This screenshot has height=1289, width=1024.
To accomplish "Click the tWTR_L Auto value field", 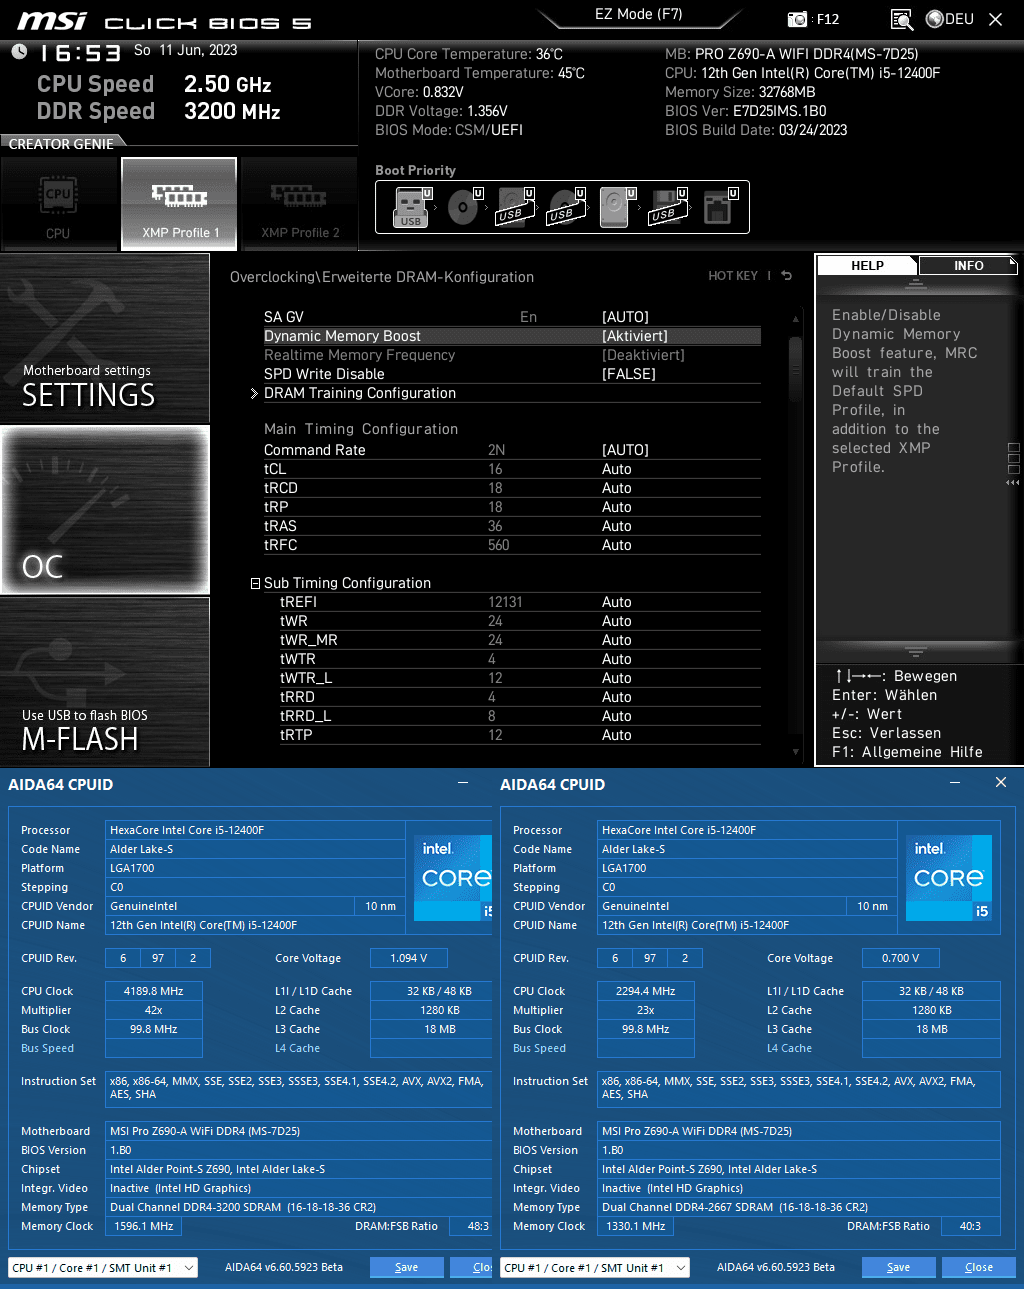I will coord(617,678).
